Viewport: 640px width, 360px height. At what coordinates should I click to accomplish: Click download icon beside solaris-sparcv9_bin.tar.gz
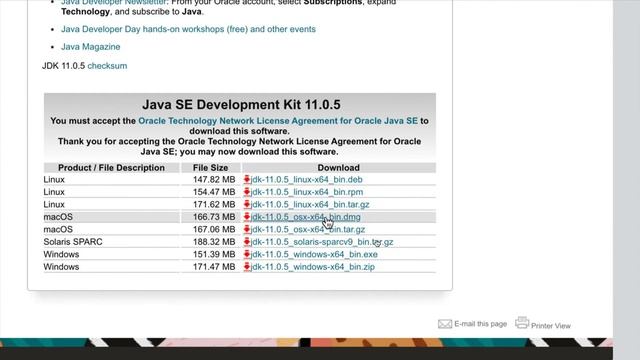point(247,242)
